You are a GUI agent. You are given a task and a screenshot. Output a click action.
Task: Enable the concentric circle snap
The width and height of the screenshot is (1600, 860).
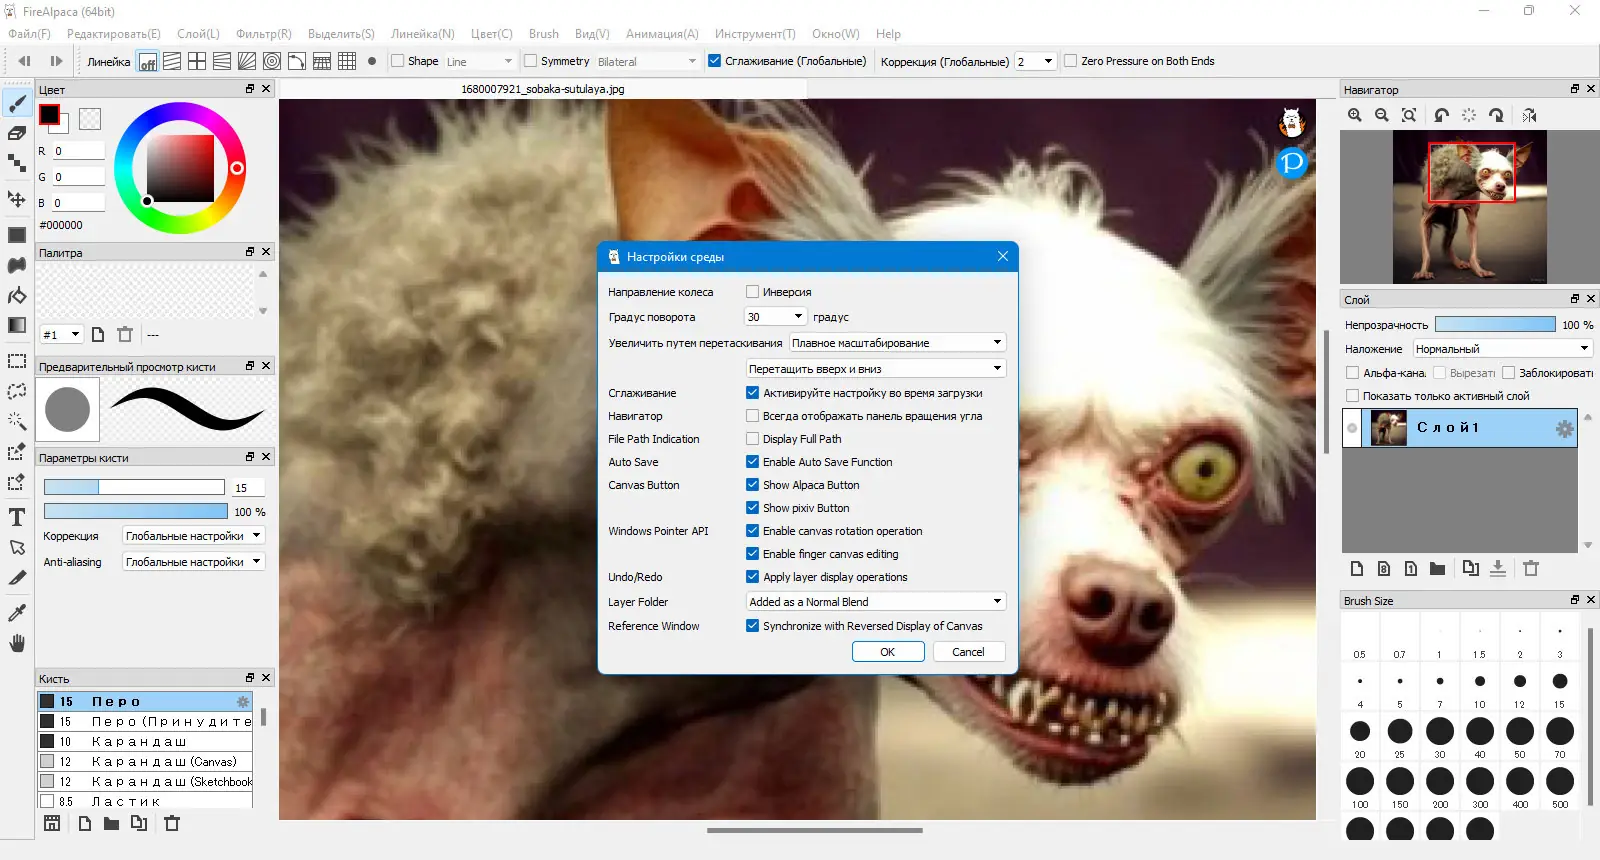(x=272, y=61)
